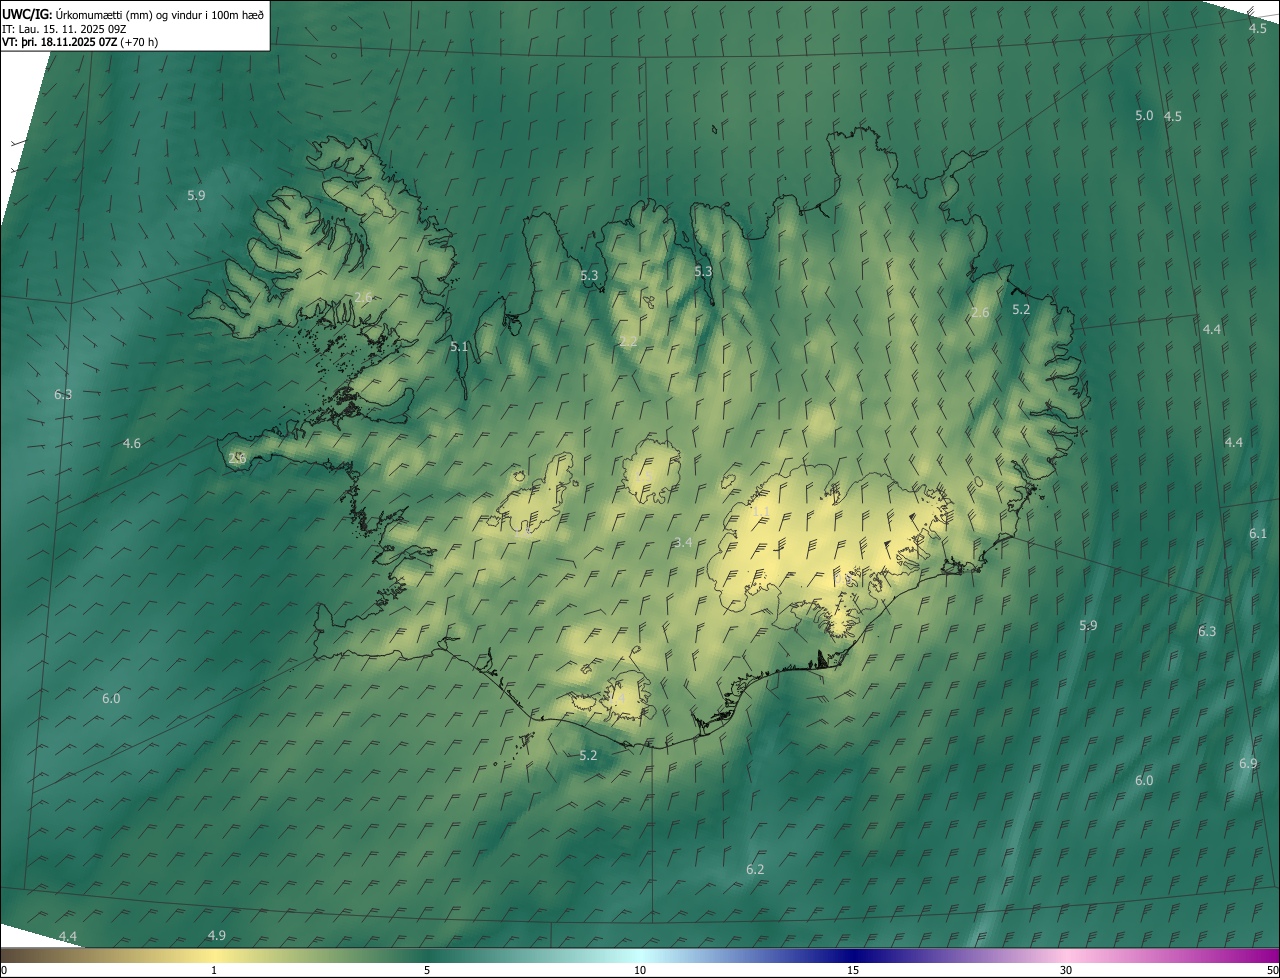Click the "5" tick on the color scale
Screen dimensions: 1280x978
click(x=427, y=970)
